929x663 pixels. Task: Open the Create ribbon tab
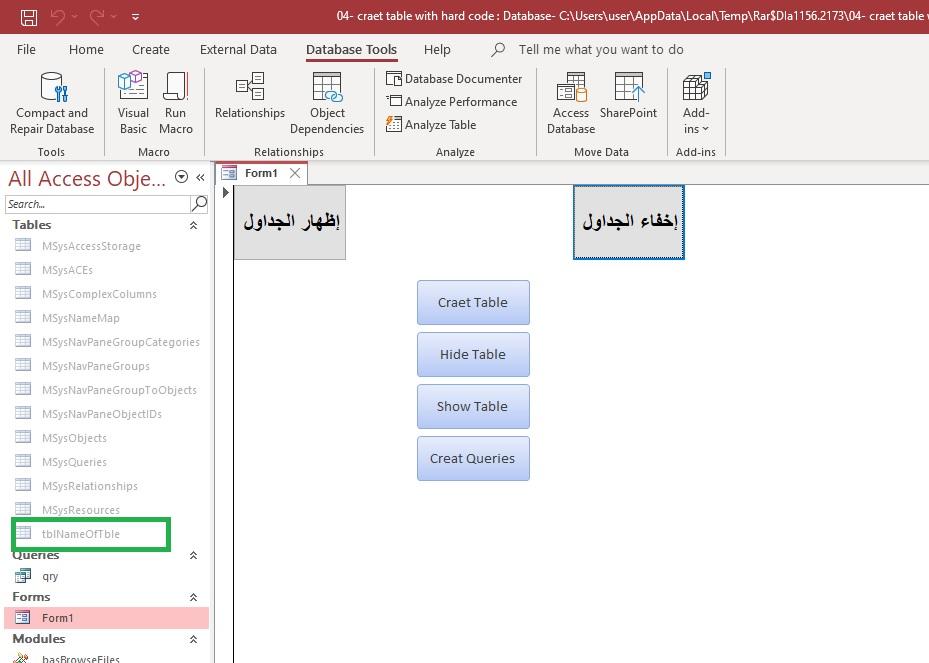coord(151,49)
